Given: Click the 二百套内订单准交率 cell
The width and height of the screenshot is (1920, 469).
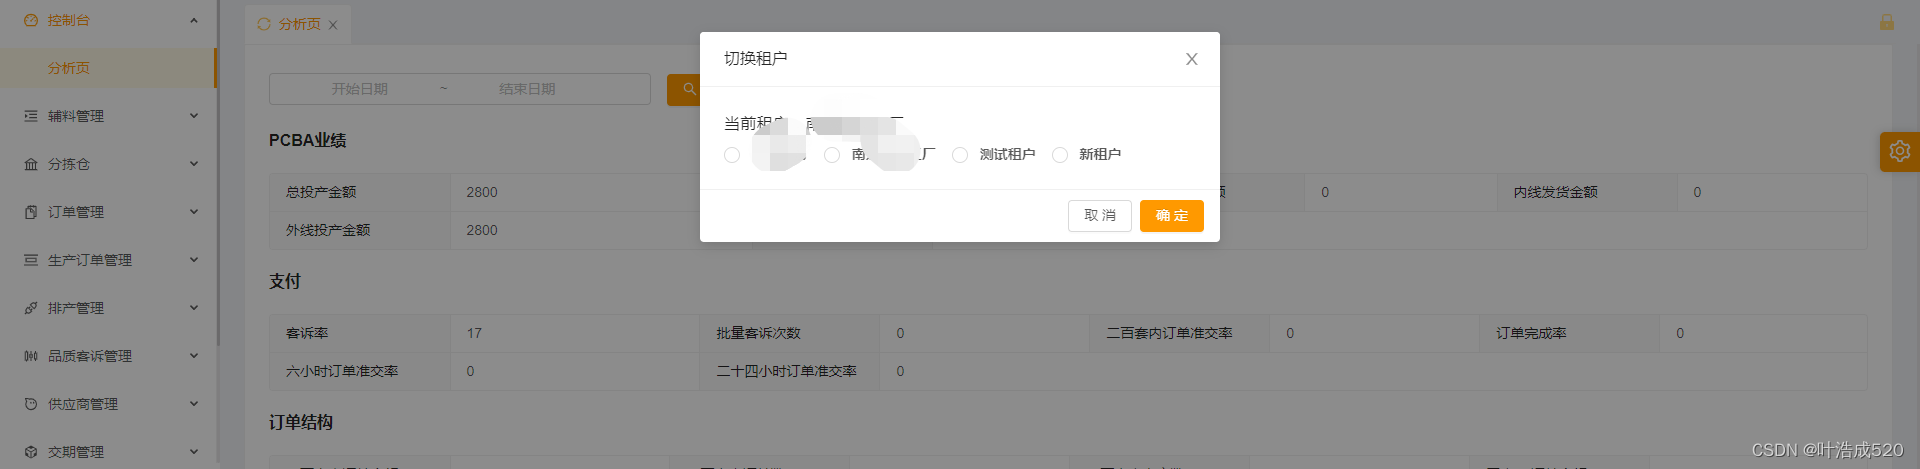Looking at the screenshot, I should click(1180, 333).
